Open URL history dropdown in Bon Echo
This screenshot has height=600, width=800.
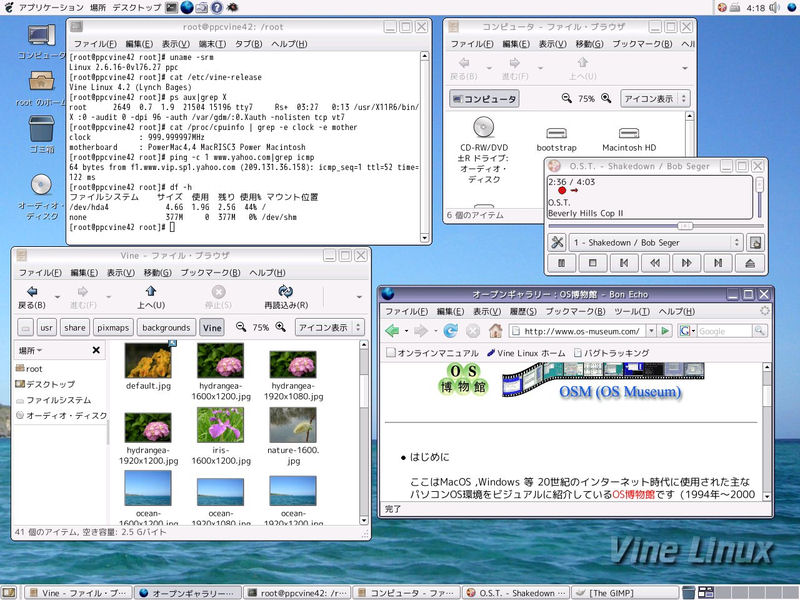[x=652, y=331]
